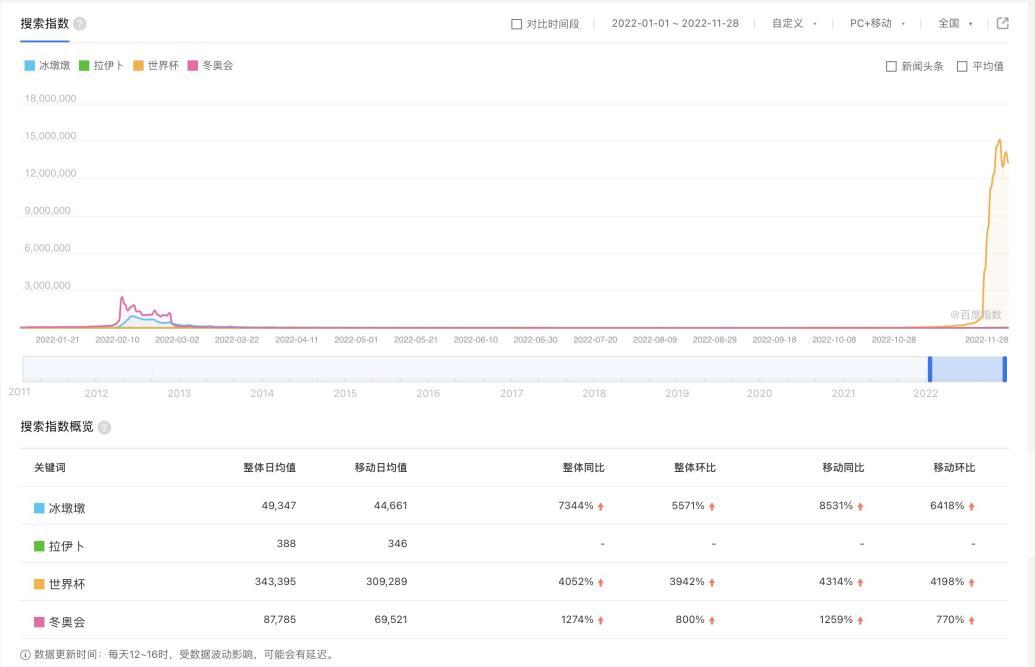Click the highlighted 2022 range in timeline bar
Viewport: 1035px width, 667px height.
coord(967,369)
